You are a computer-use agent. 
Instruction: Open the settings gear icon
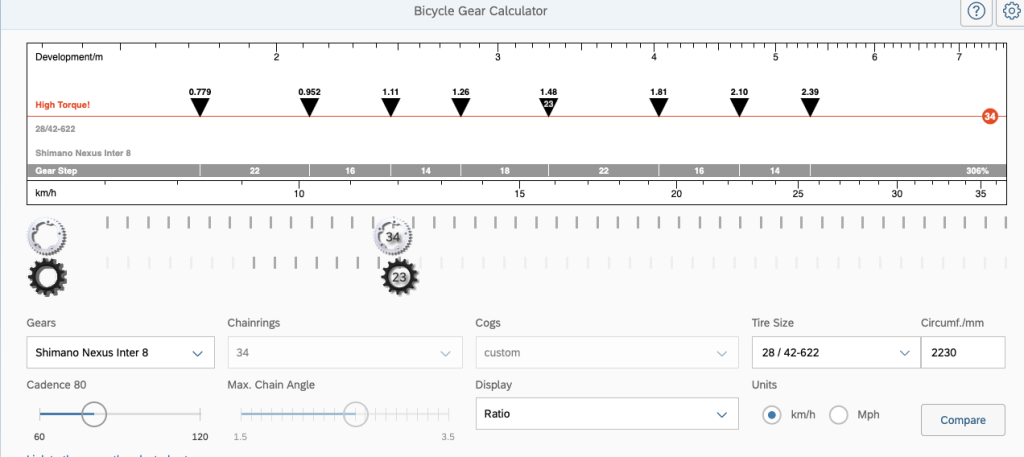tap(1011, 12)
